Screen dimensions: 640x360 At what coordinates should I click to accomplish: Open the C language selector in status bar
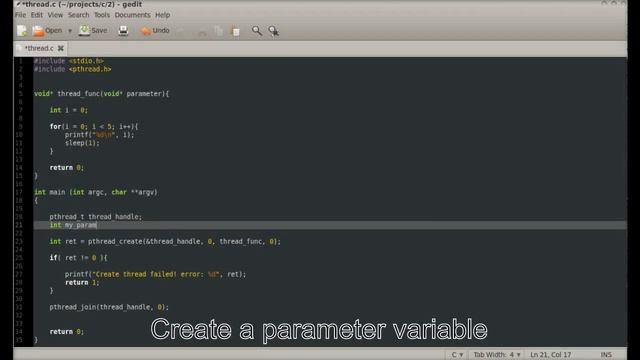457,355
